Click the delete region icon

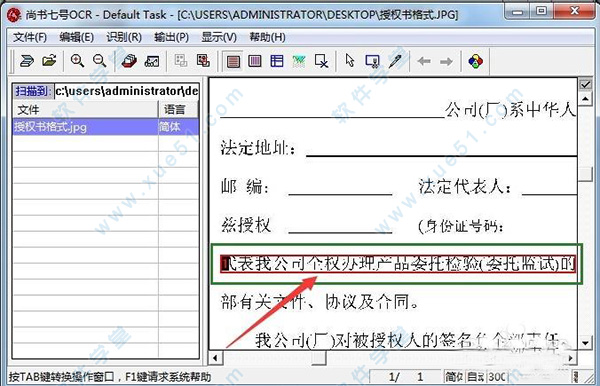click(x=321, y=61)
